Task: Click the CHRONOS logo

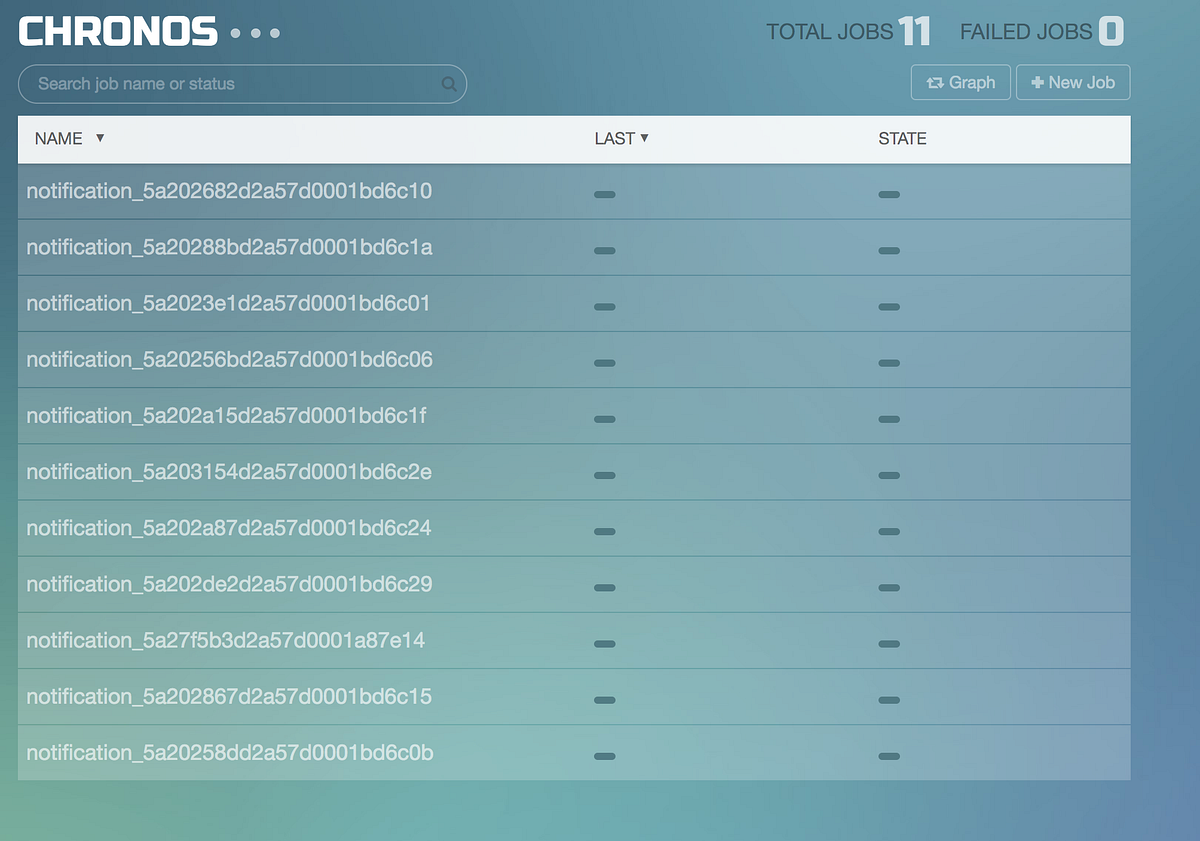Action: 118,32
